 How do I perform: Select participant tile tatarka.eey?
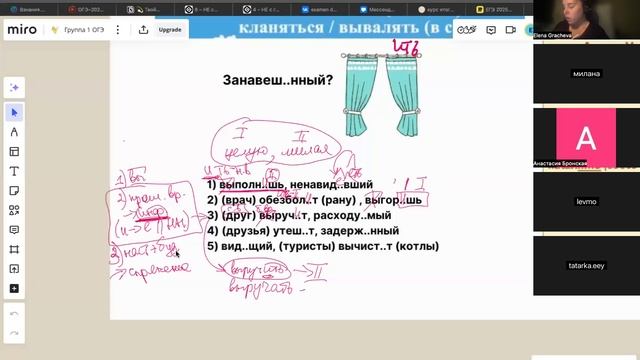point(586,266)
